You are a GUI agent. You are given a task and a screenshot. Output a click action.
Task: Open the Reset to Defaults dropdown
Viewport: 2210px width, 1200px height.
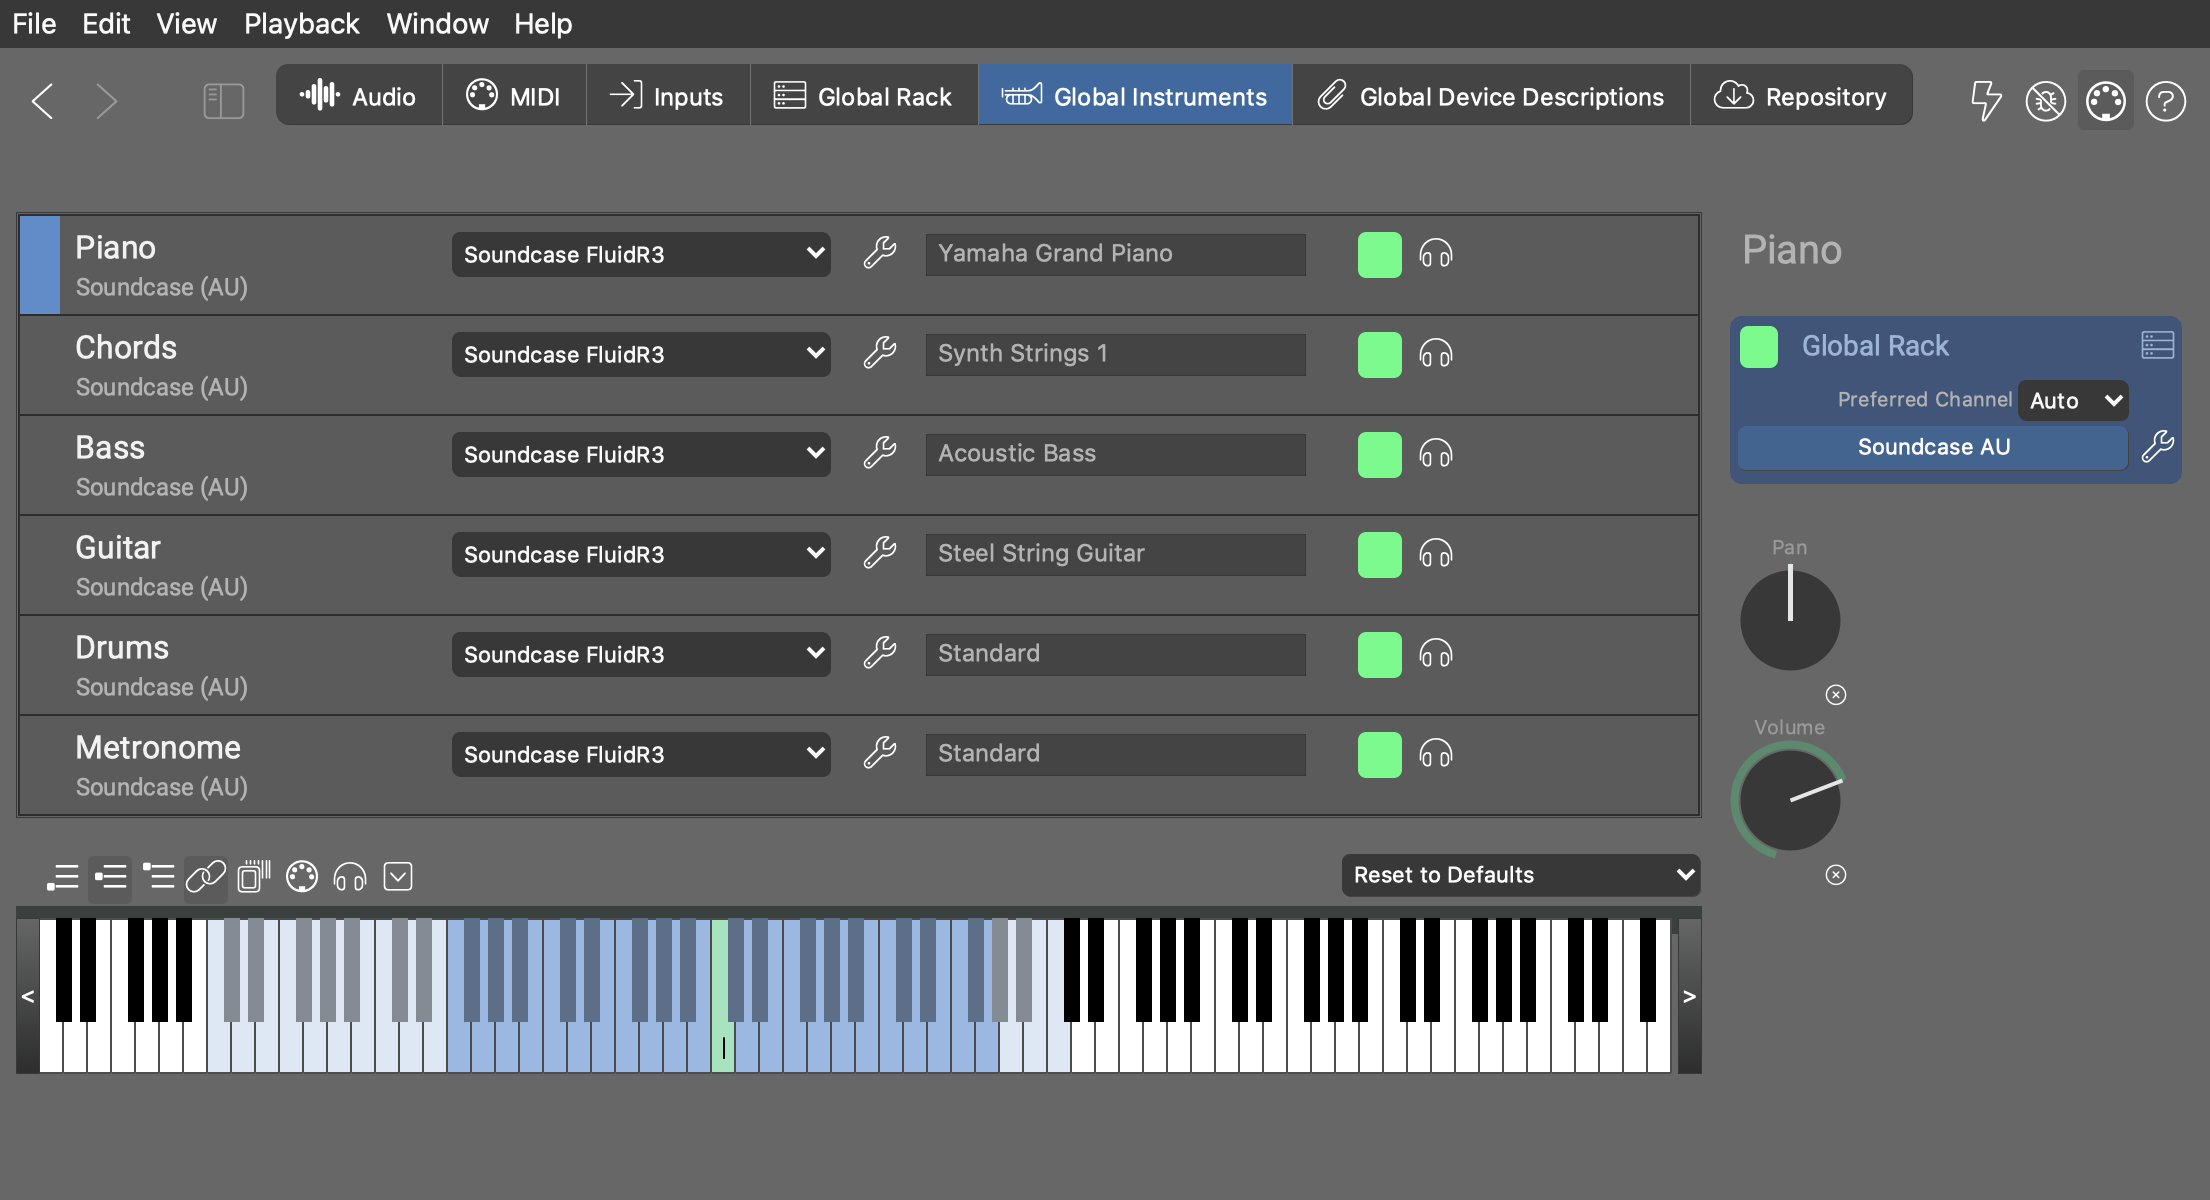[1520, 875]
